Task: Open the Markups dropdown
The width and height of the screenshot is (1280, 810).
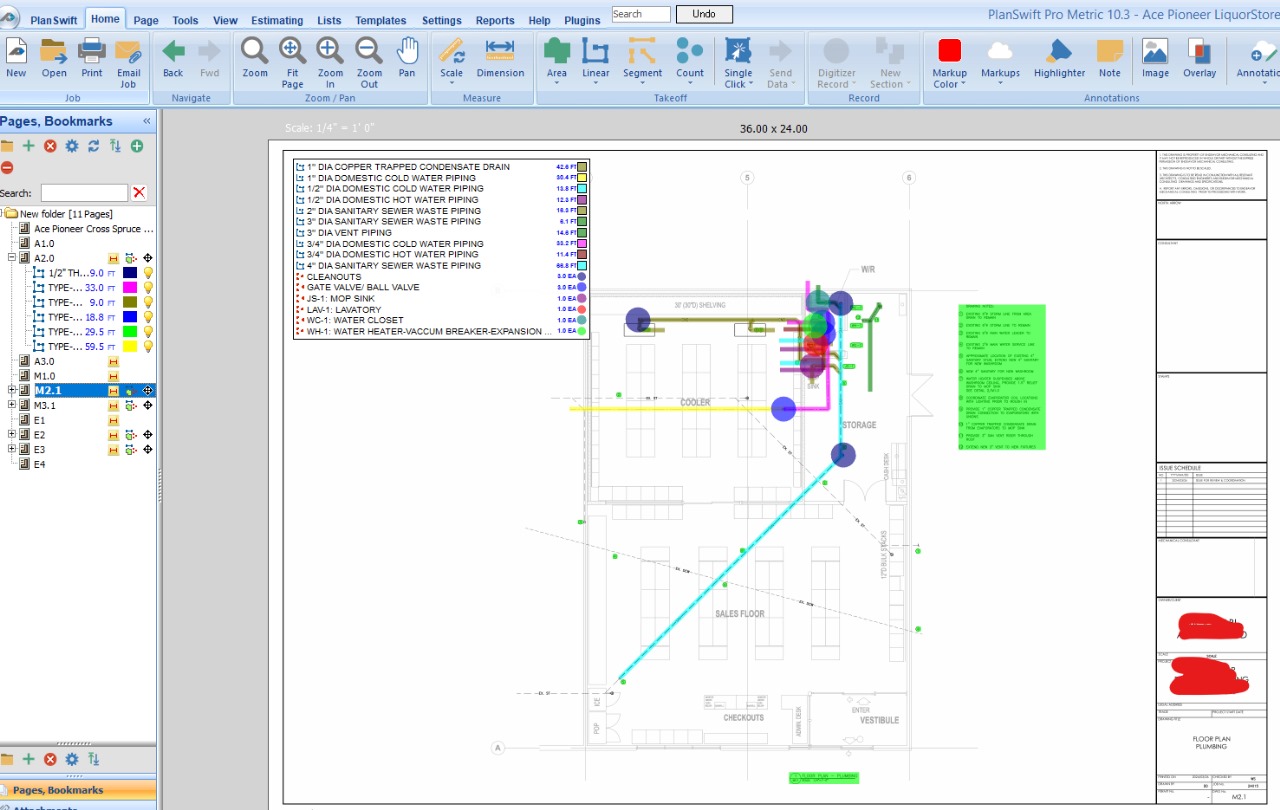Action: (x=1000, y=83)
